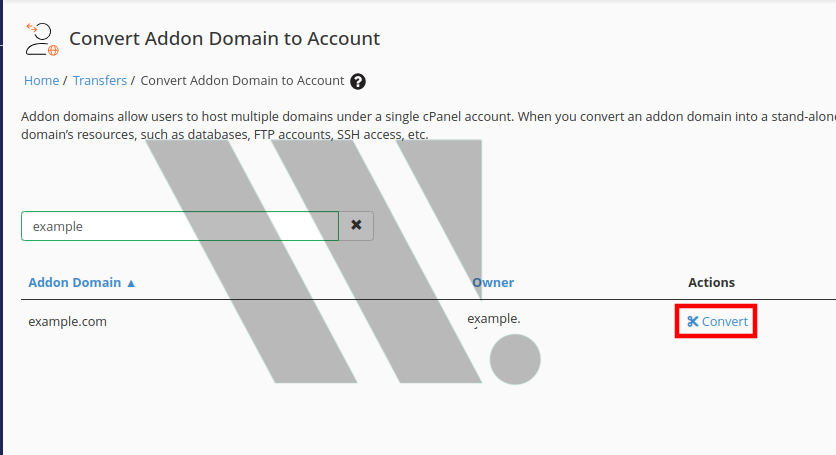This screenshot has width=836, height=455.
Task: Click the addon domains description paragraph
Action: point(428,125)
